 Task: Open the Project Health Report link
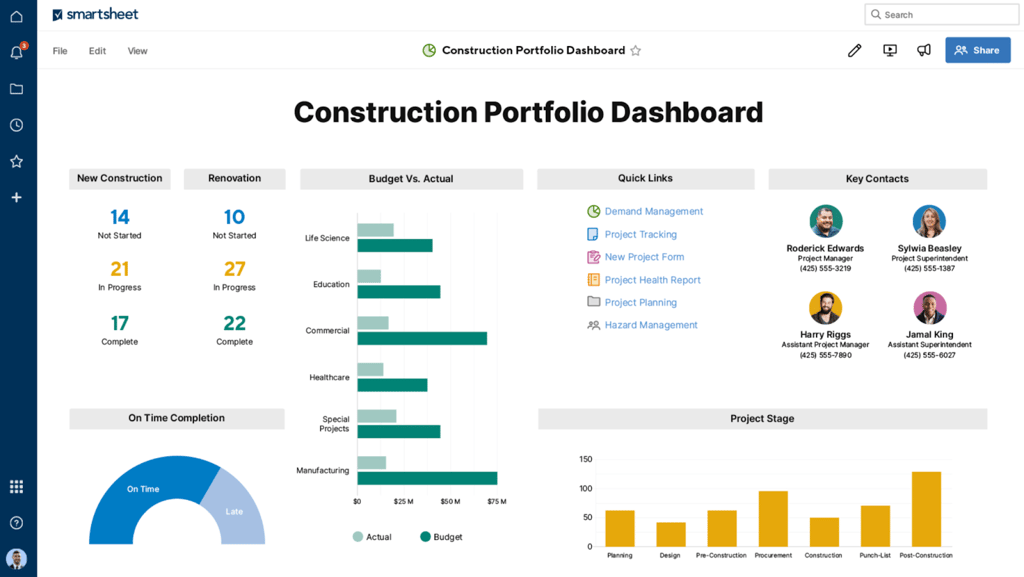click(x=651, y=279)
